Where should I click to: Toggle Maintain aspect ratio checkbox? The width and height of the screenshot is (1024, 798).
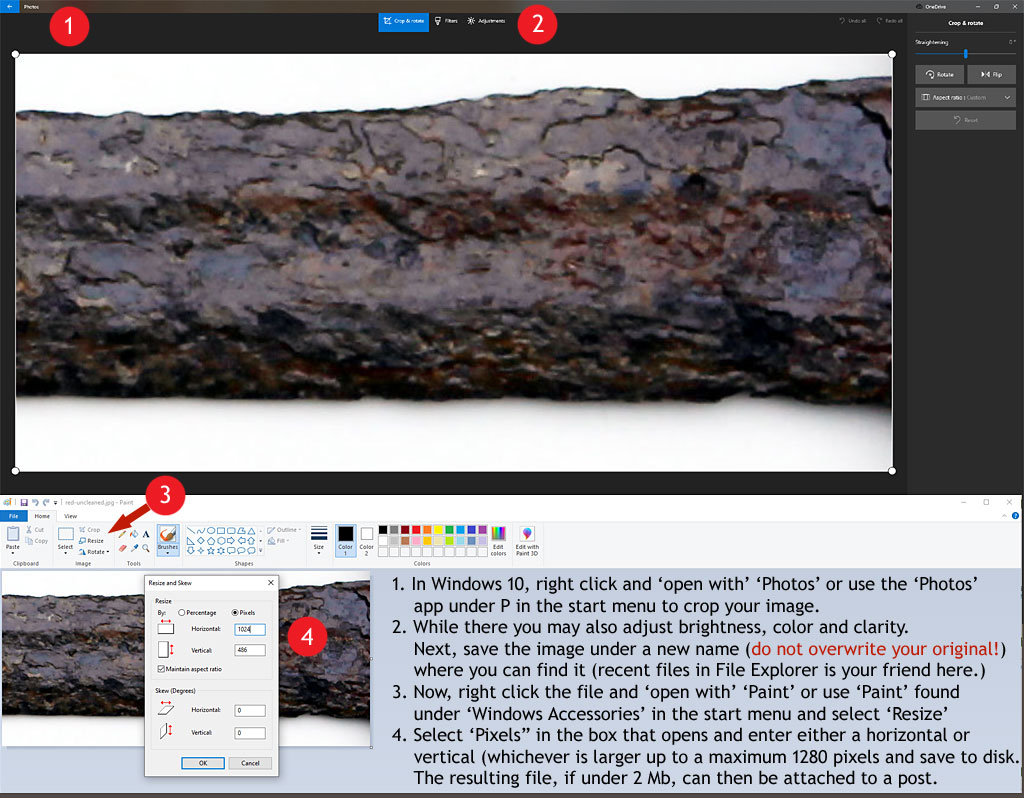point(161,669)
